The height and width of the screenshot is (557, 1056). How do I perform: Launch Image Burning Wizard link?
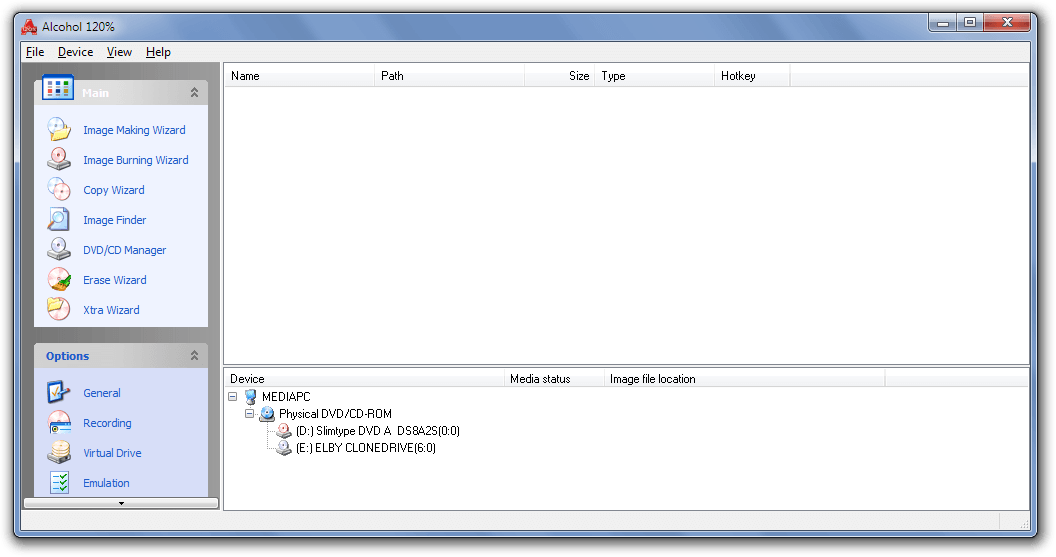(x=135, y=160)
